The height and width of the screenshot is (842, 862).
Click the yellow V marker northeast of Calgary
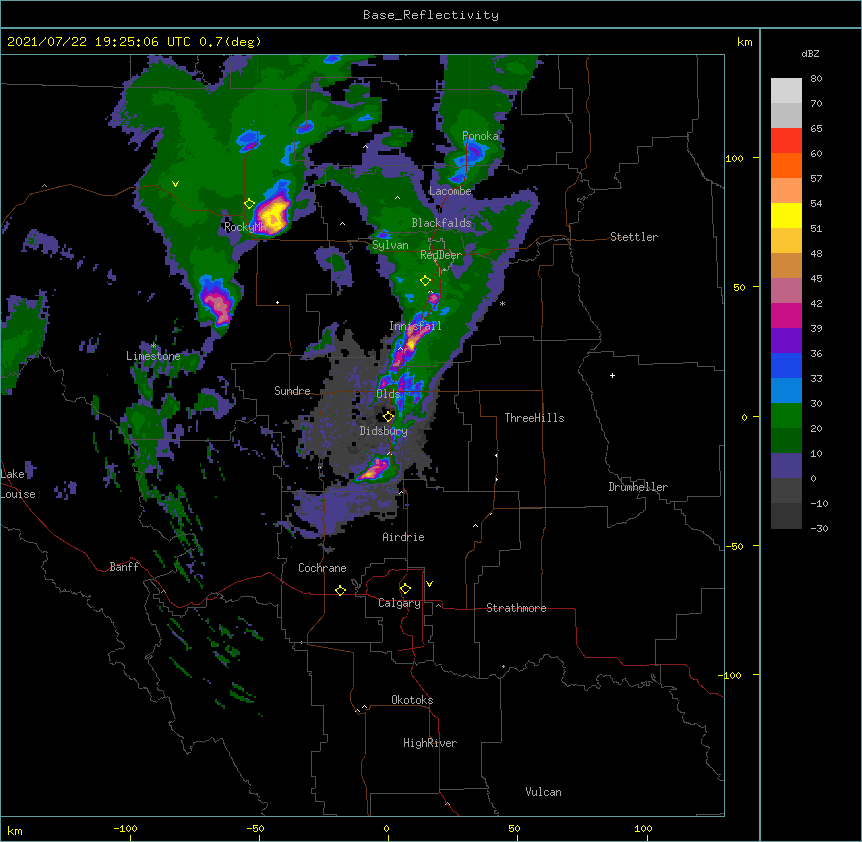coord(429,584)
